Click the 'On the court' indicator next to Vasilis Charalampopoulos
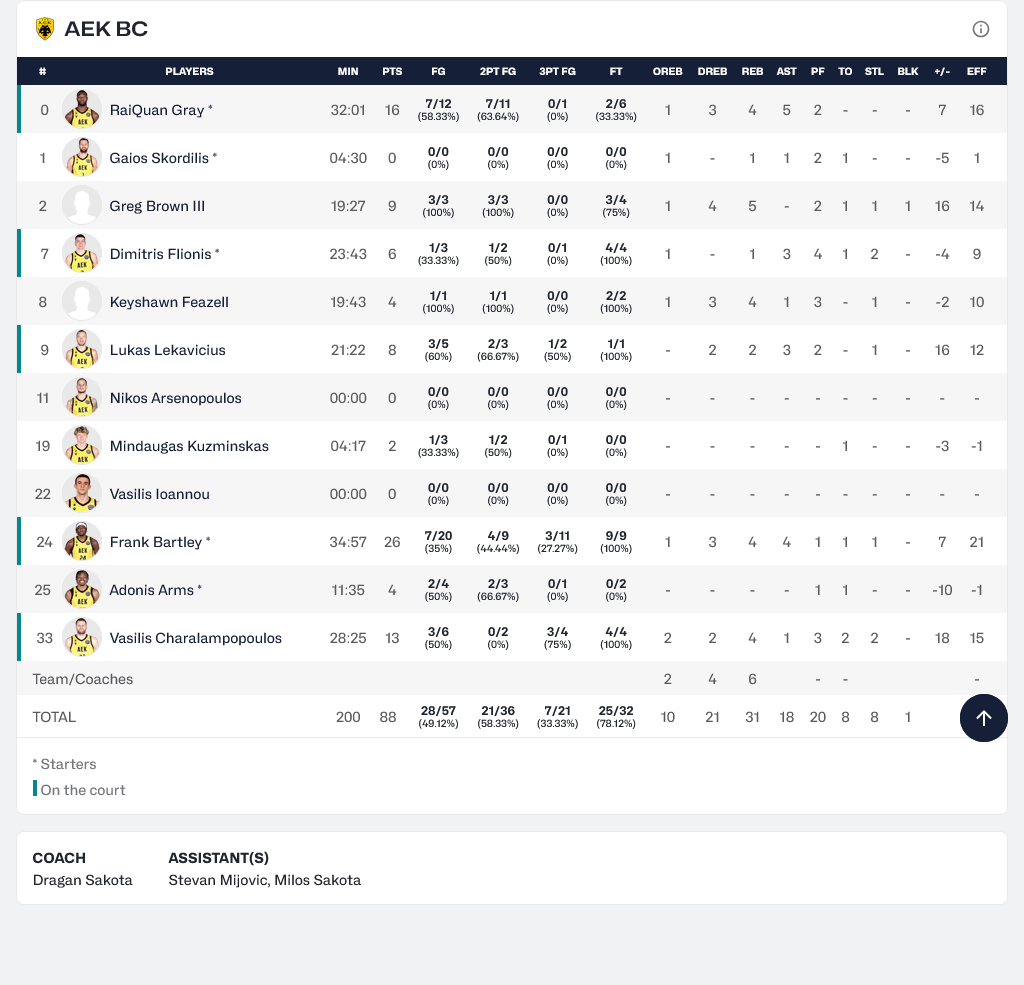The width and height of the screenshot is (1024, 985). click(18, 637)
